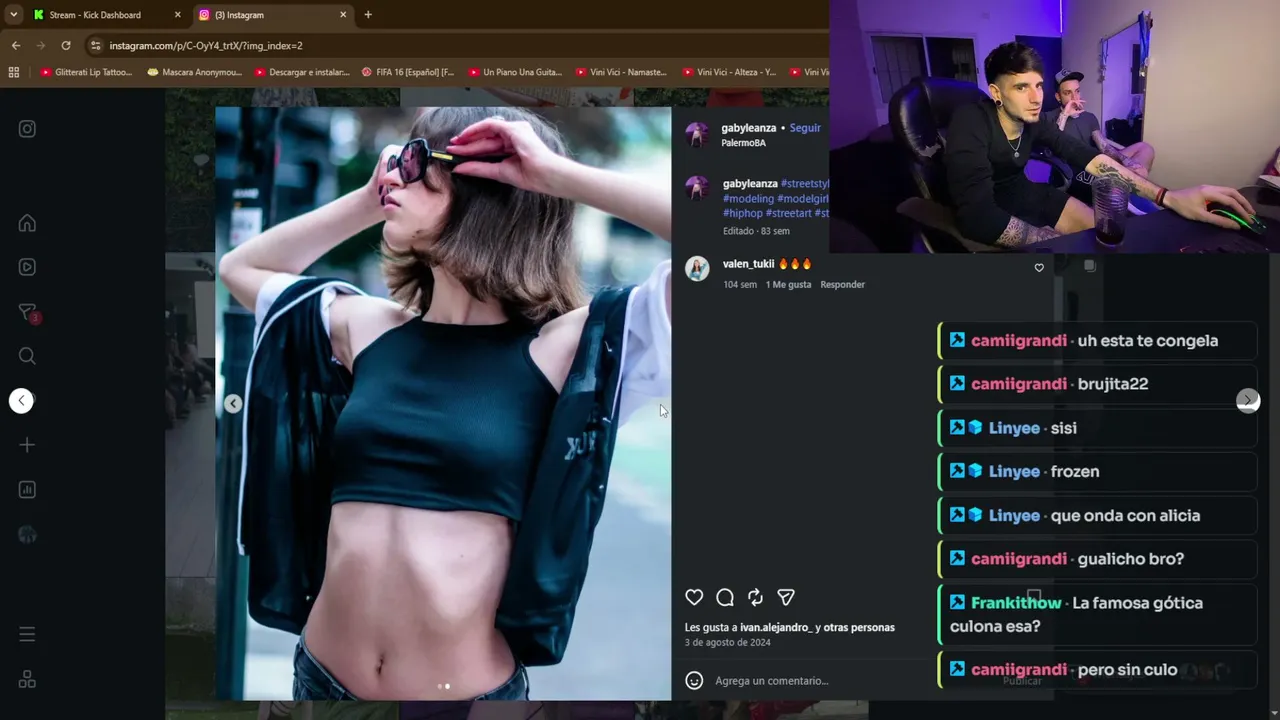Click the '3 de agosto de 2024' post date
1280x720 pixels.
(728, 643)
